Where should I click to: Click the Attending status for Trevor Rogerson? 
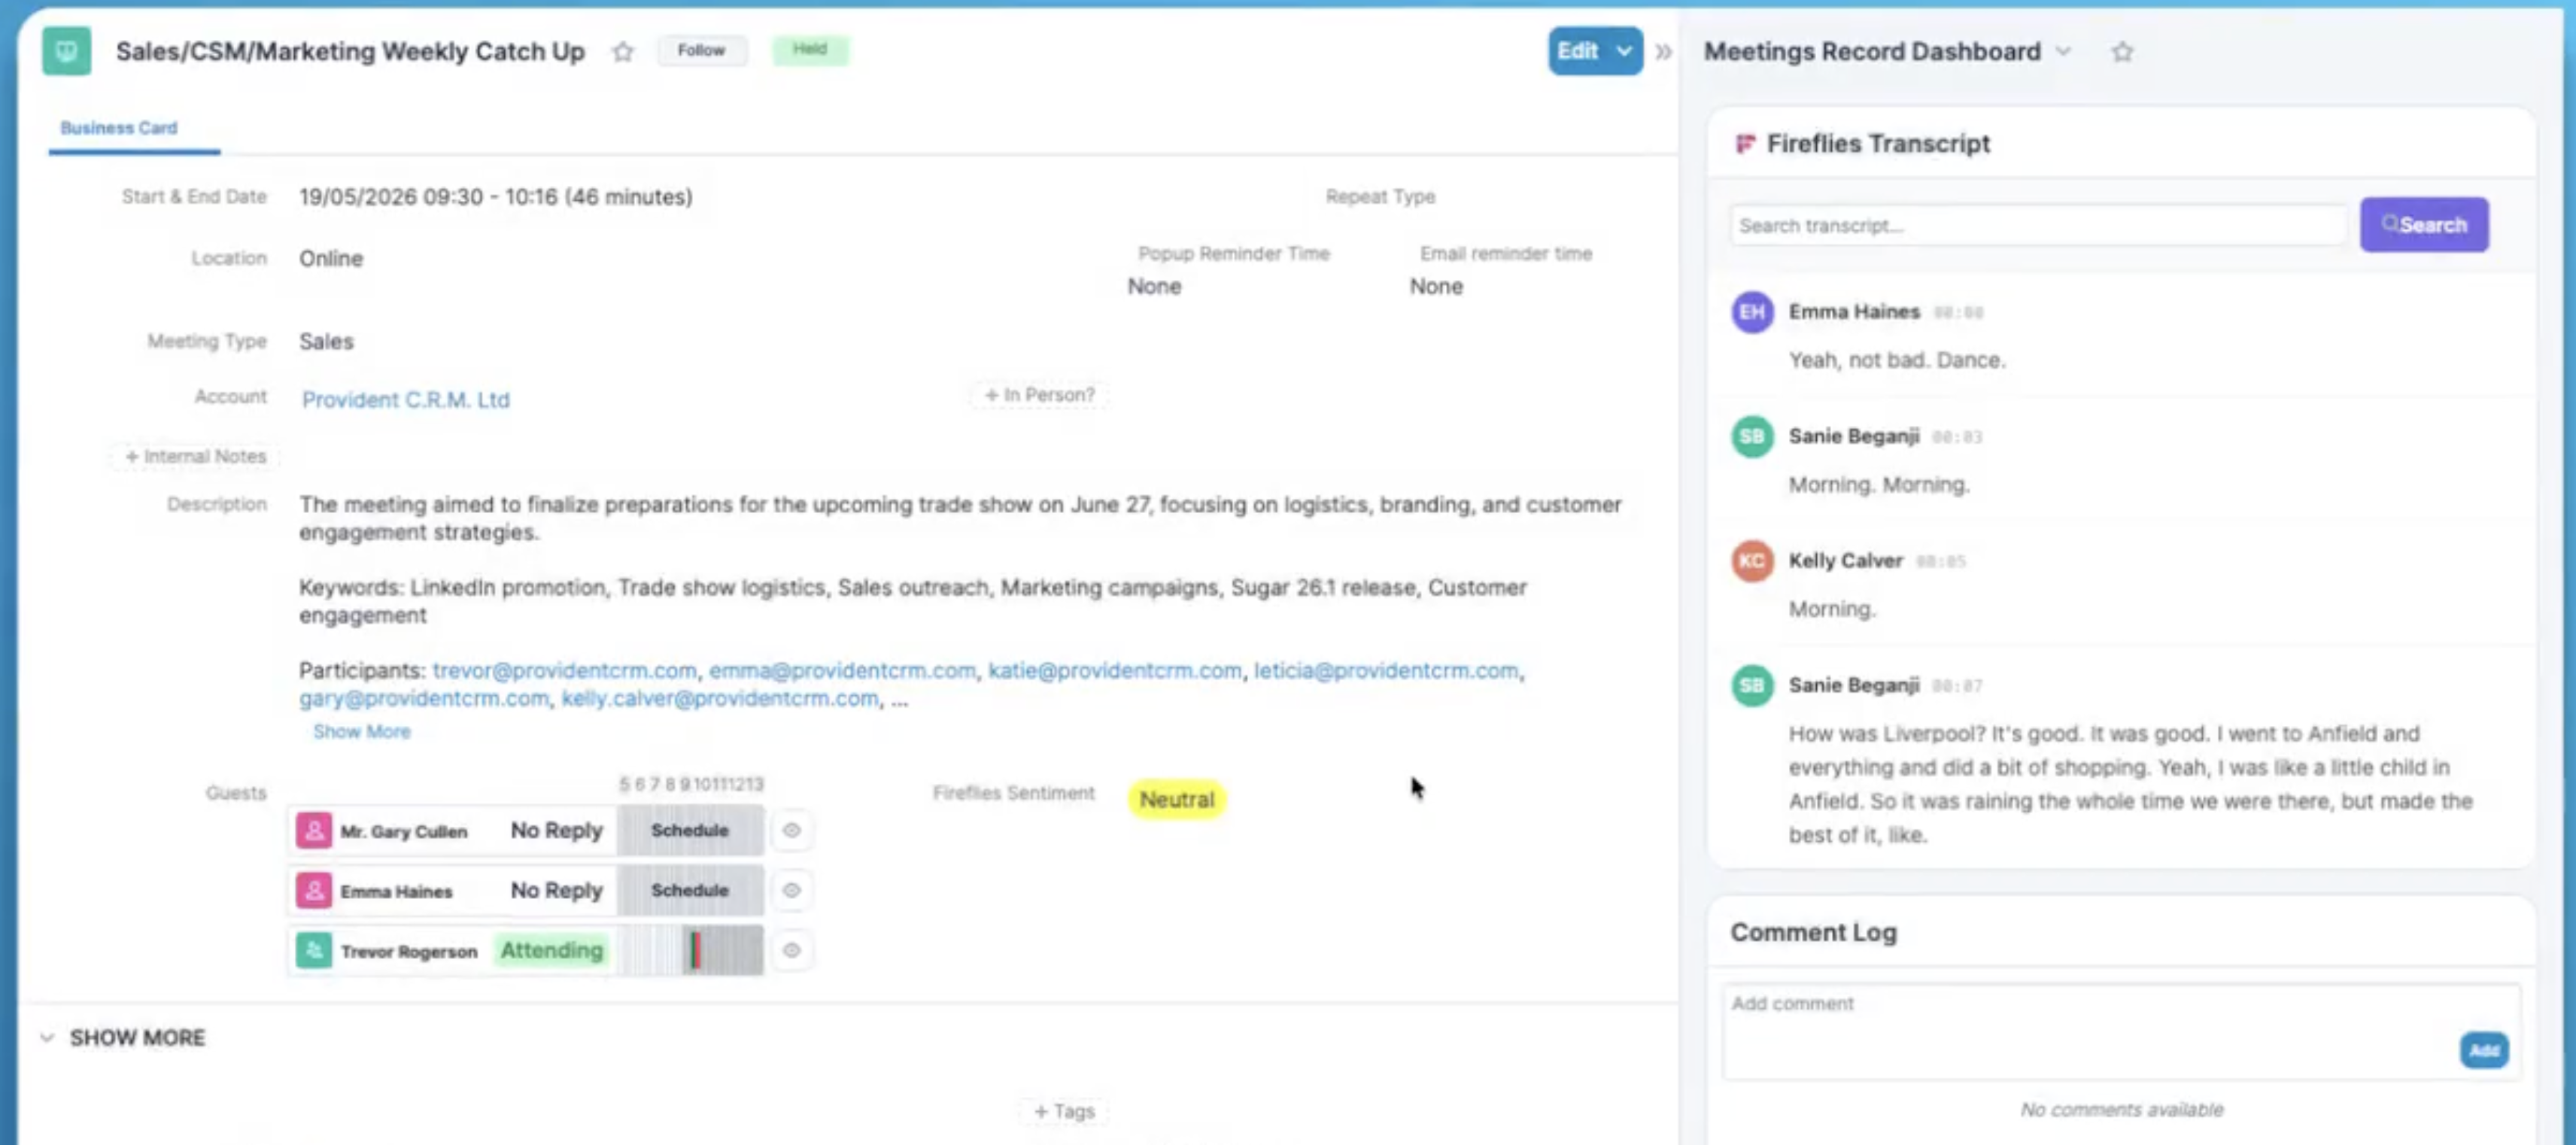pyautogui.click(x=552, y=951)
